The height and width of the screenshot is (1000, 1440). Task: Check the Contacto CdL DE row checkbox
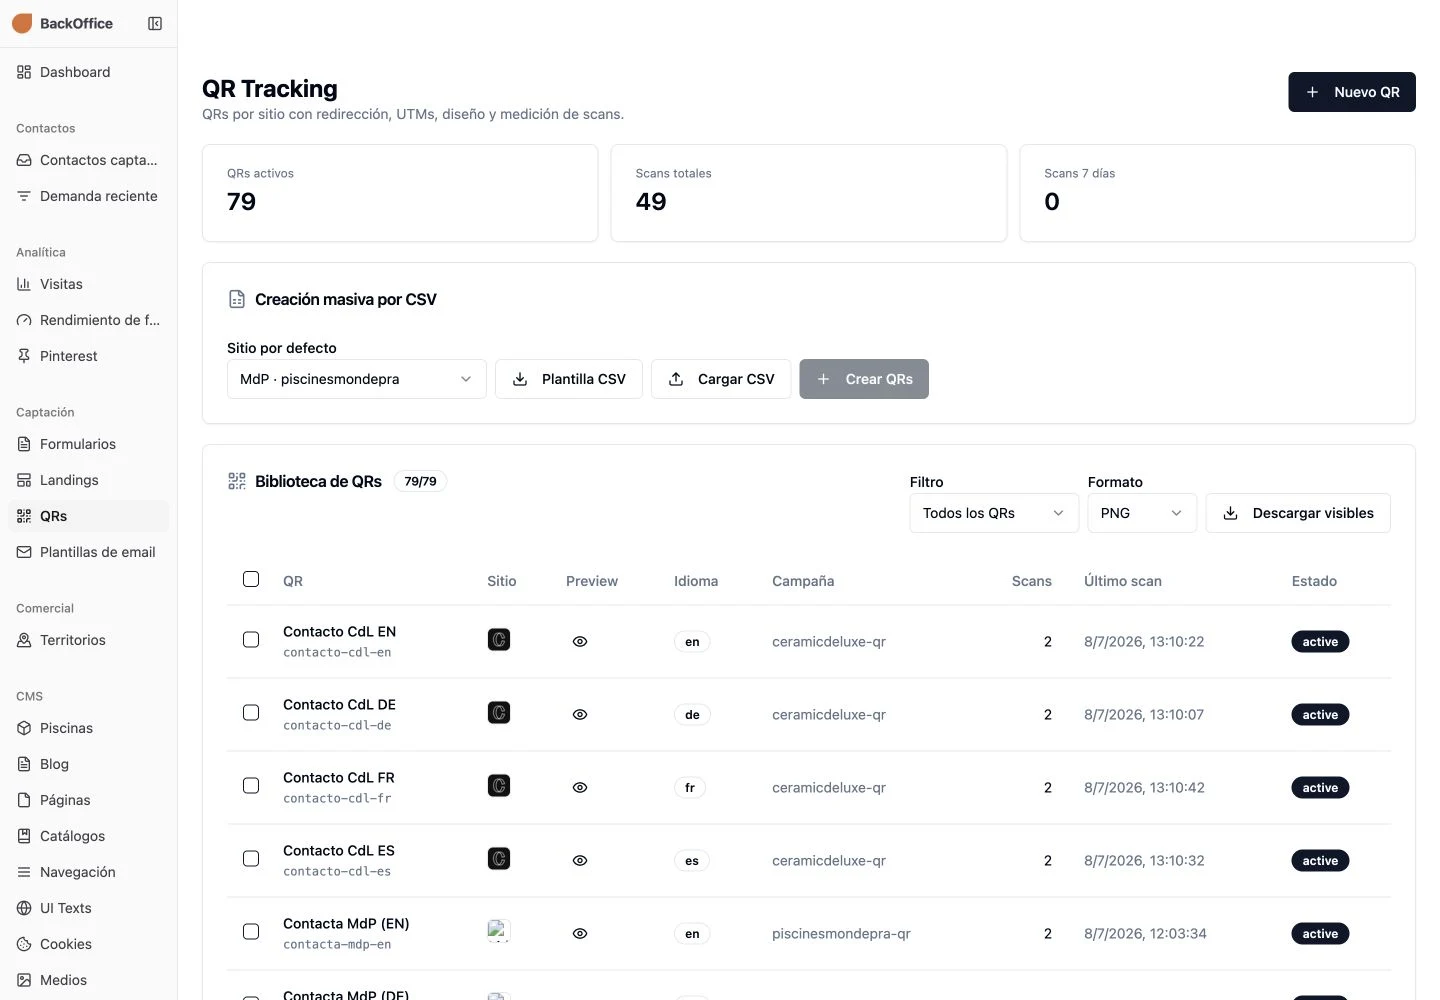251,713
